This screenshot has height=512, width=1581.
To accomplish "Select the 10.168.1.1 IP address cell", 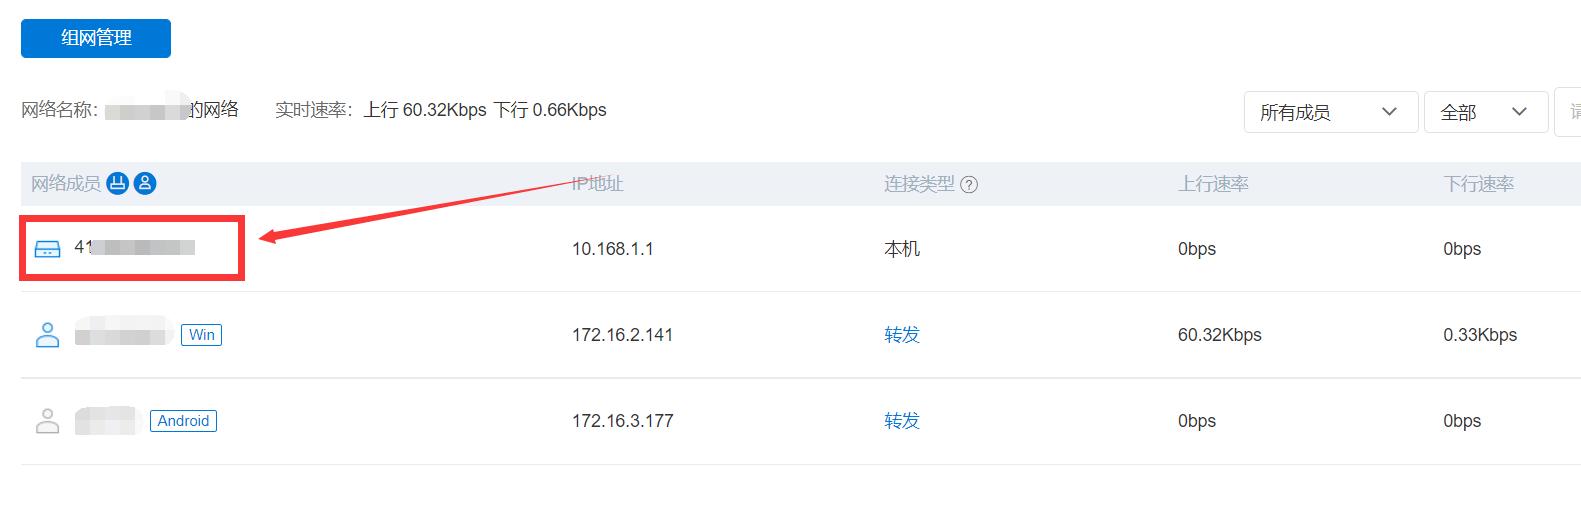I will click(x=612, y=249).
